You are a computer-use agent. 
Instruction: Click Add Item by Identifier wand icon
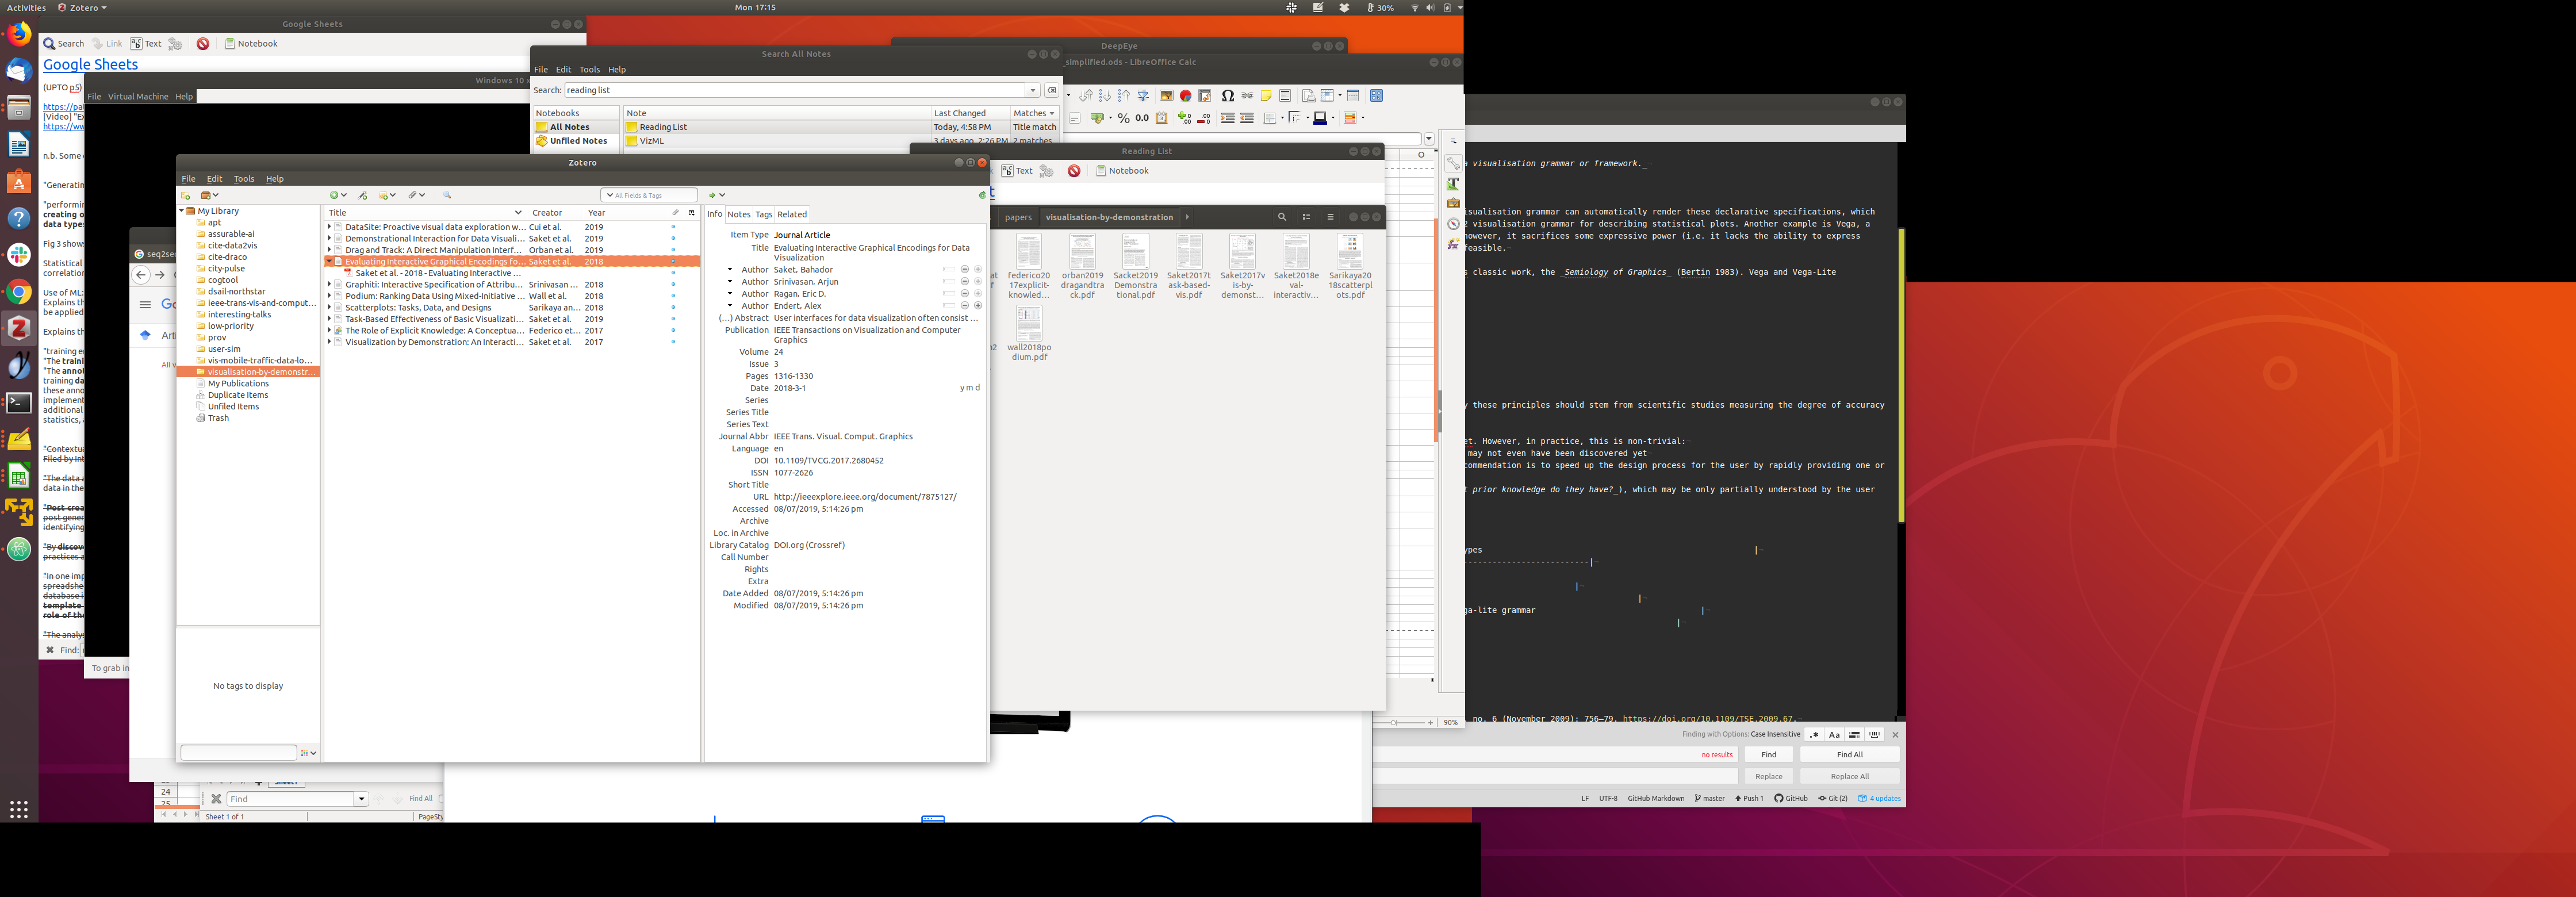click(x=363, y=196)
